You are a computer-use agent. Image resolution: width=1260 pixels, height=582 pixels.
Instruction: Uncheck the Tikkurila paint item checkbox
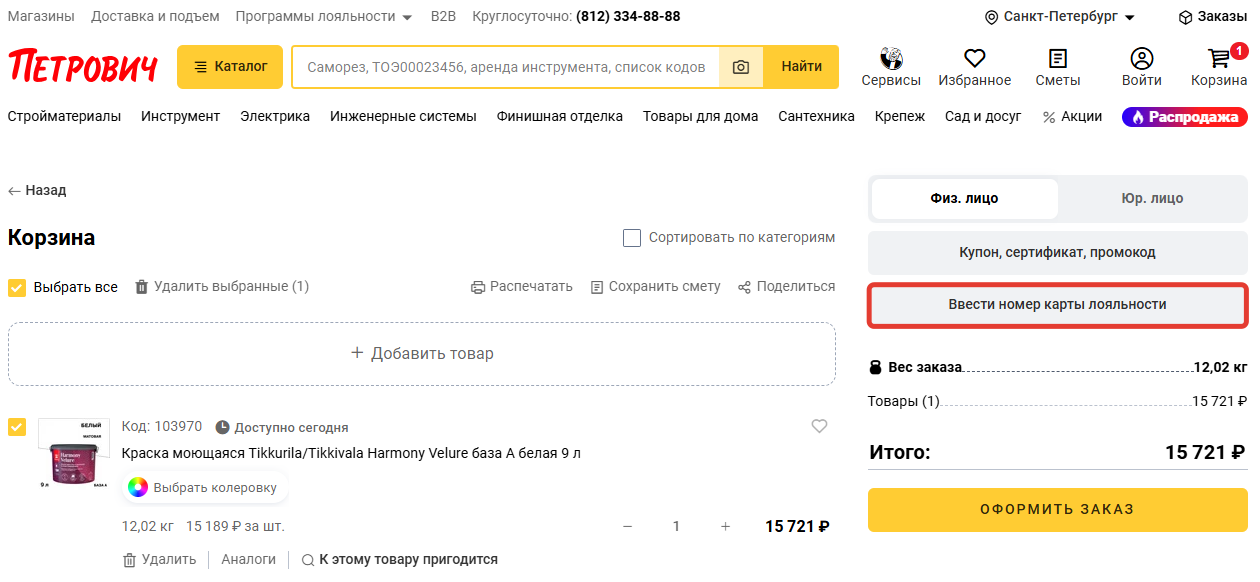[x=17, y=427]
